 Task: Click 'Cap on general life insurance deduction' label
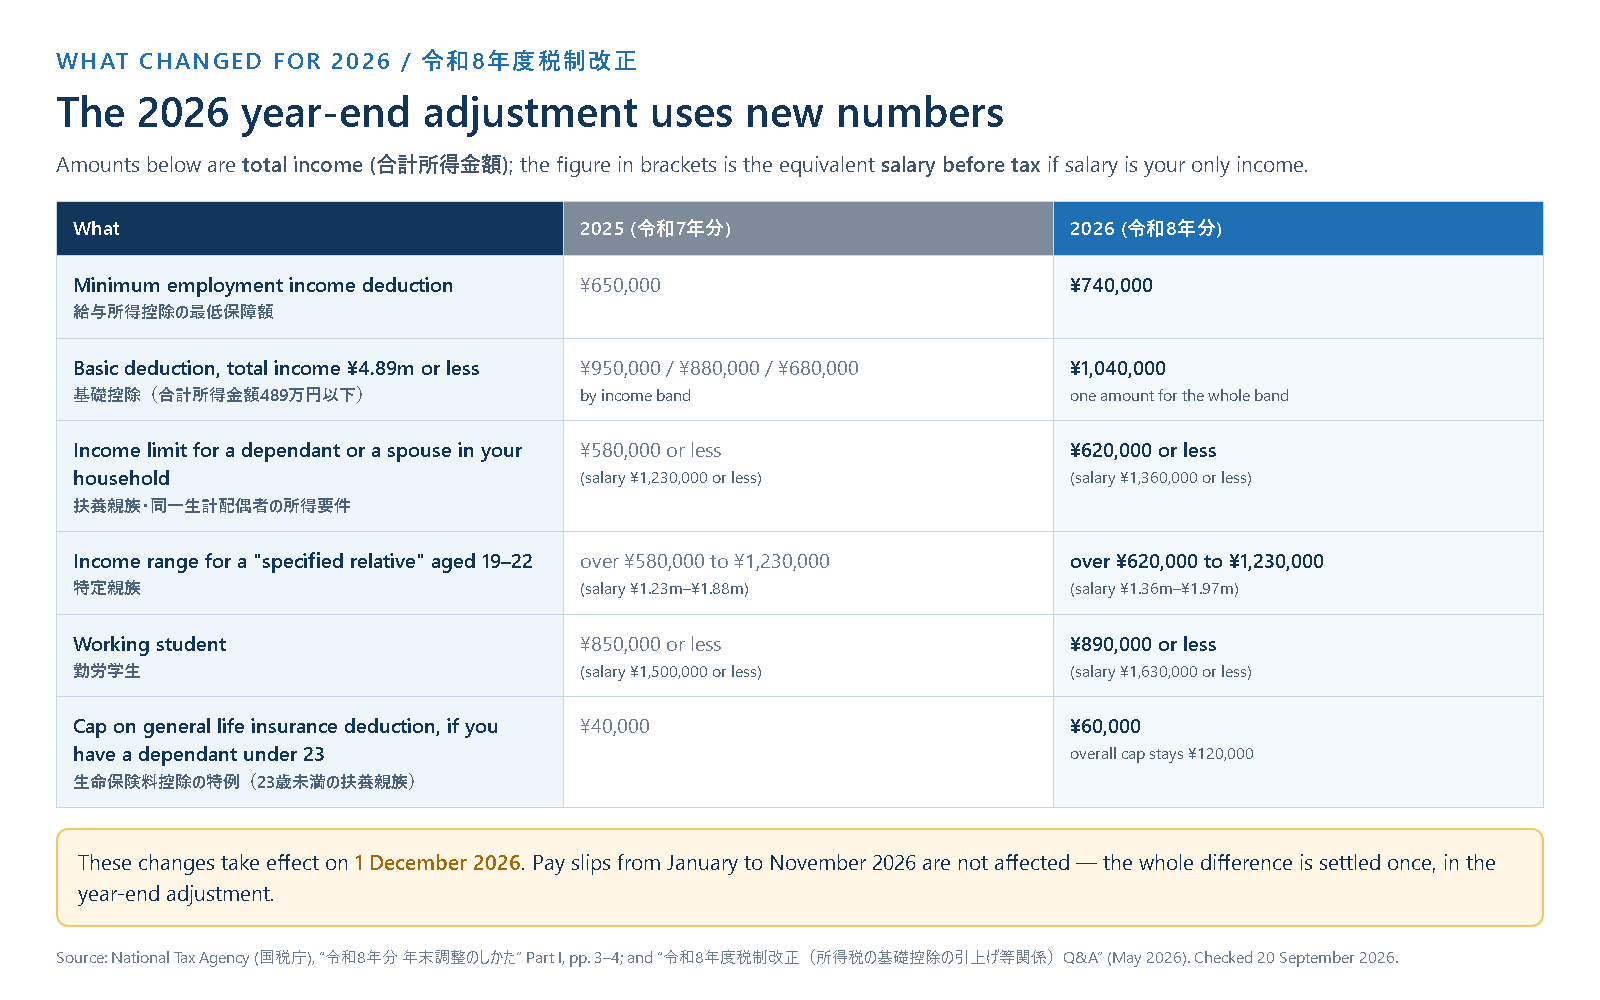[285, 740]
